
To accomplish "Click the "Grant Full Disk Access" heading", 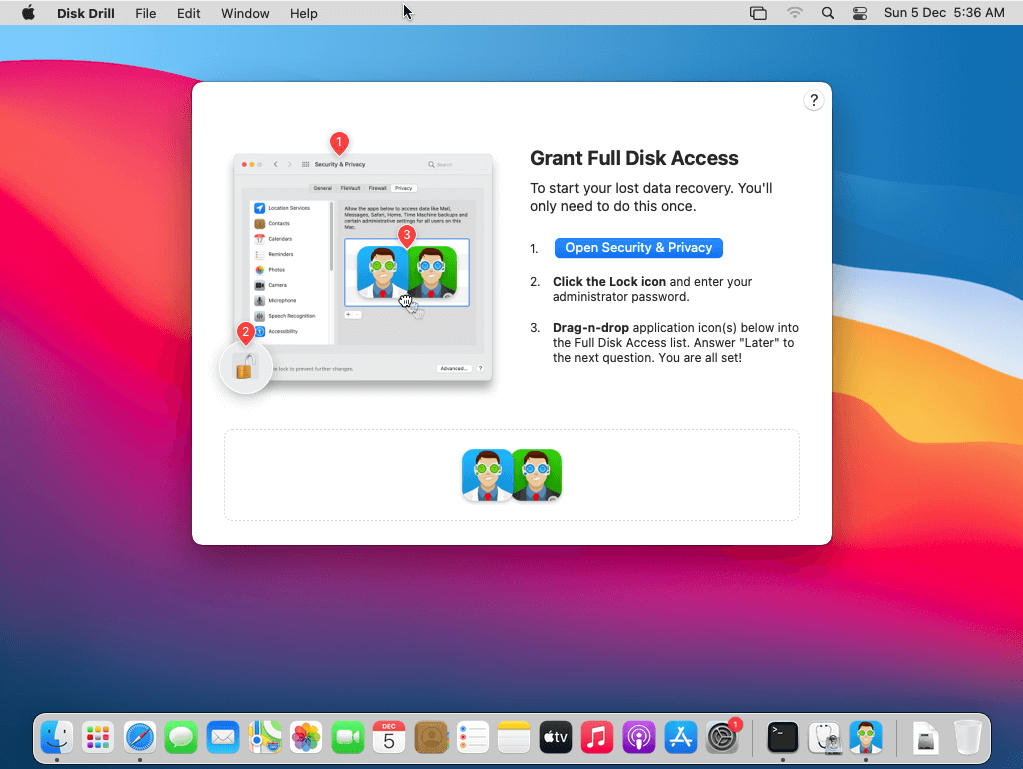I will (634, 158).
